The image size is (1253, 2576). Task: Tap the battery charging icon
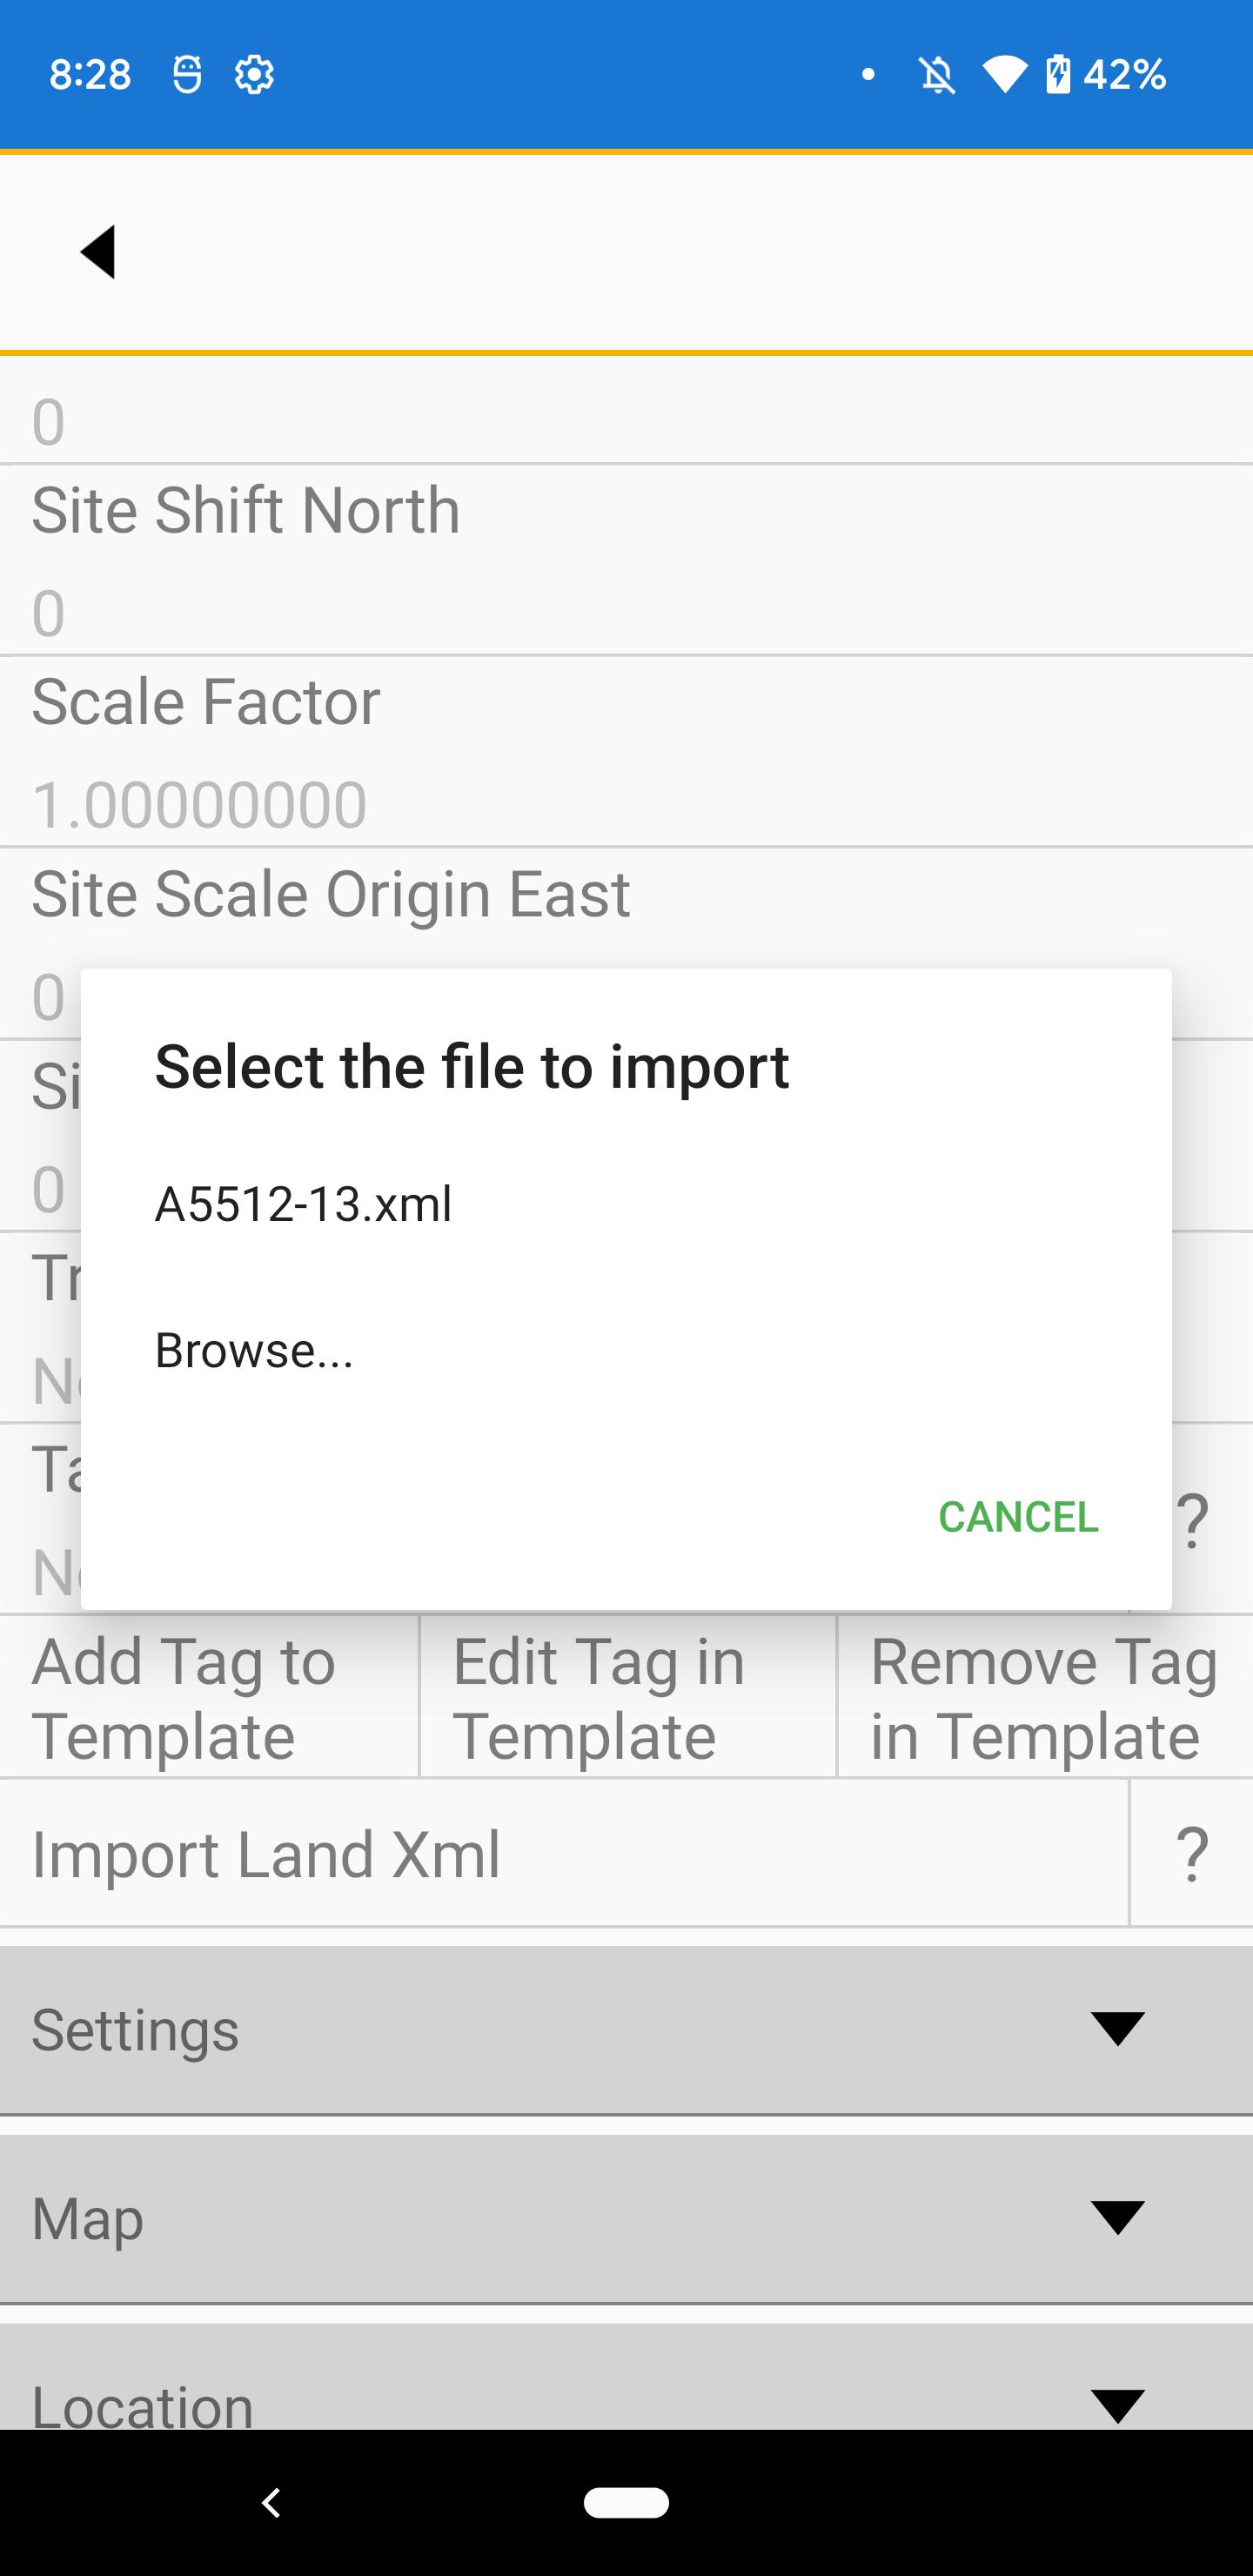[x=1057, y=74]
